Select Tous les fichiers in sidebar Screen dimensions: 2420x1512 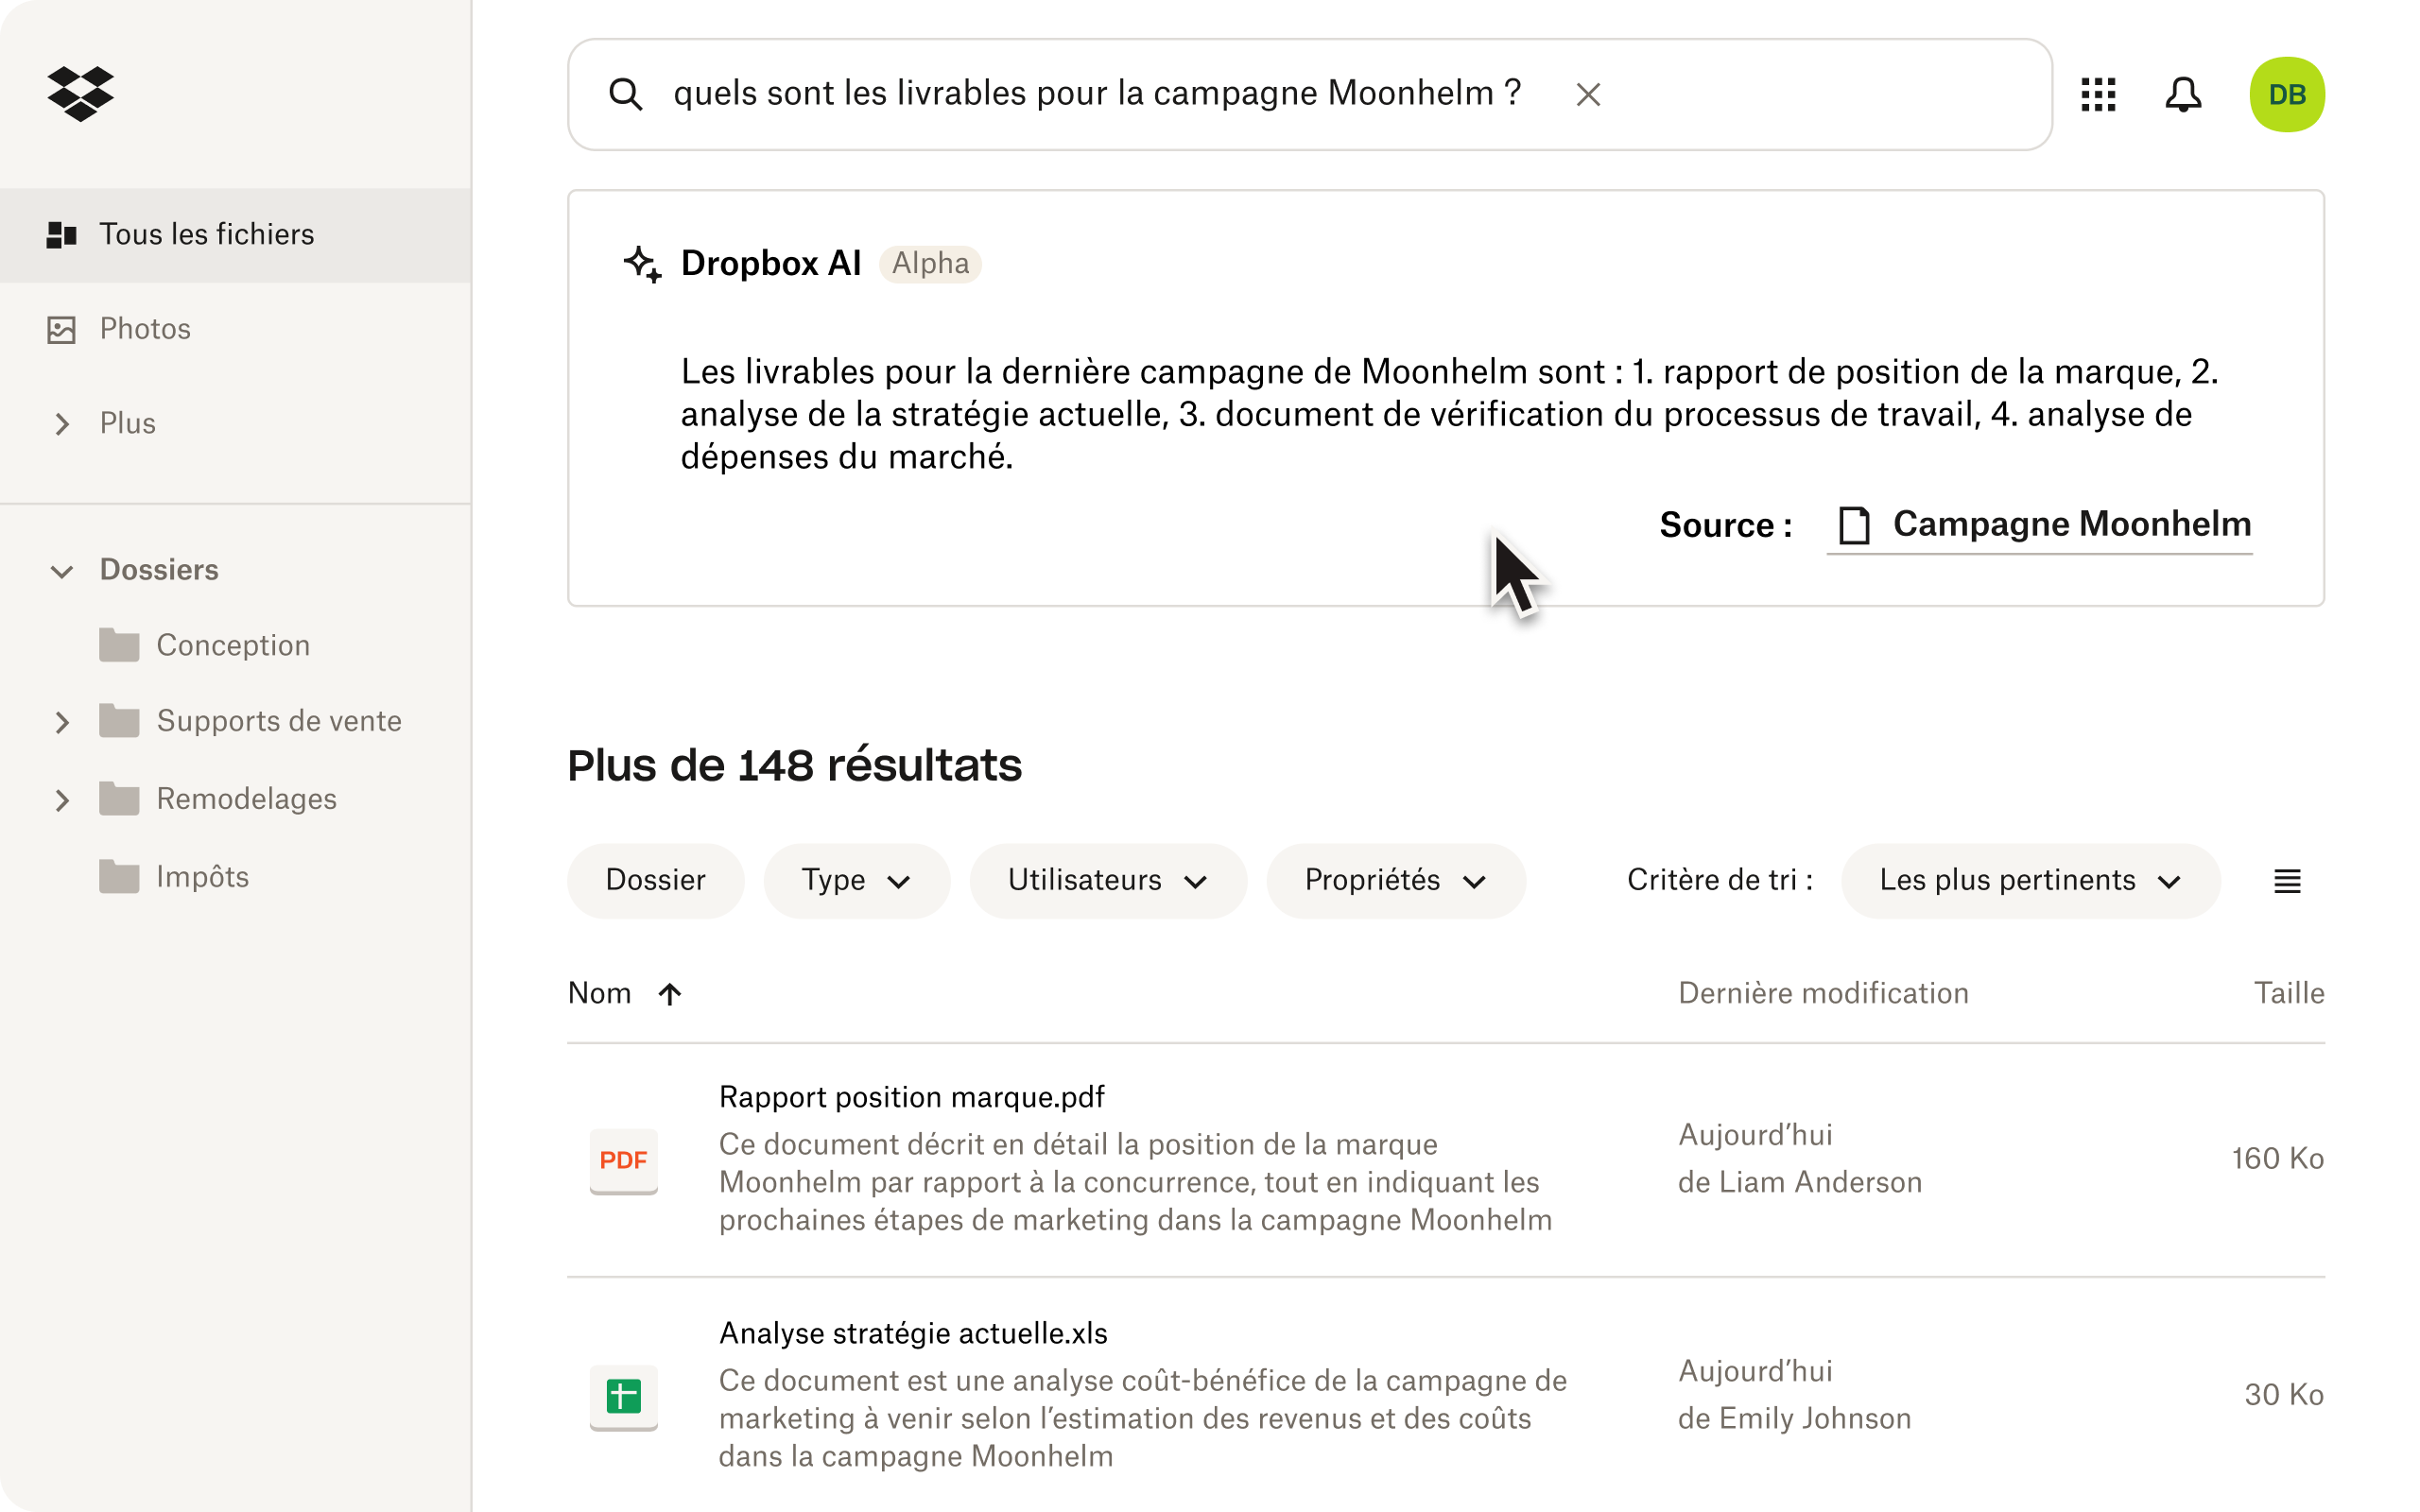(236, 235)
